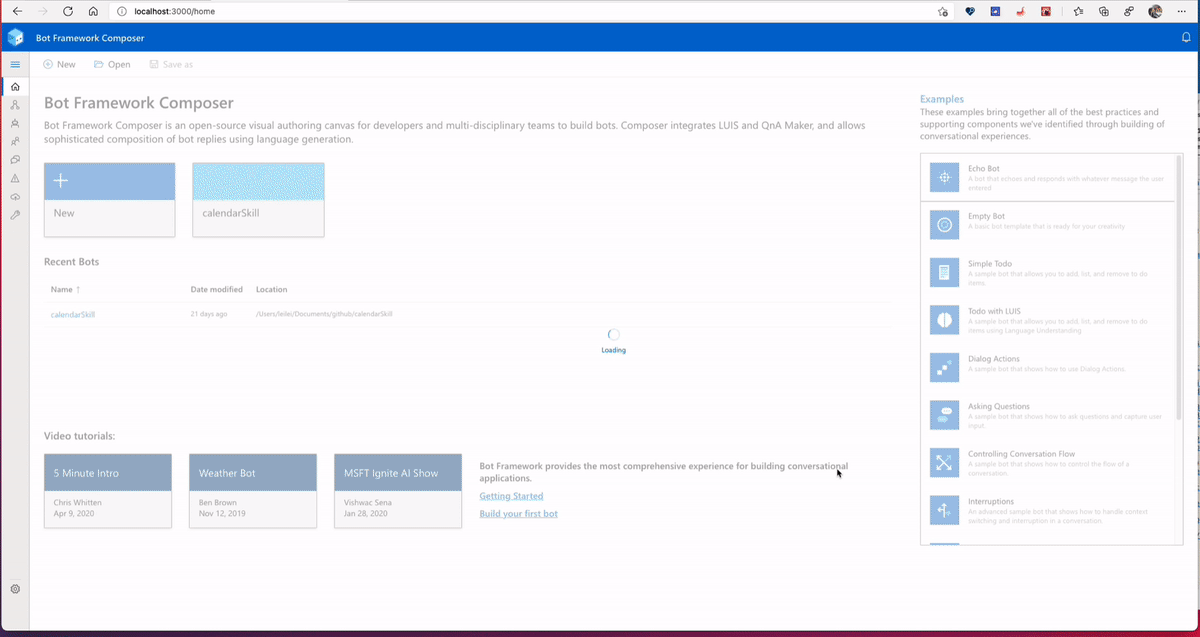Viewport: 1200px width, 637px height.
Task: Click the '21 days ago' table cell
Action: point(209,314)
